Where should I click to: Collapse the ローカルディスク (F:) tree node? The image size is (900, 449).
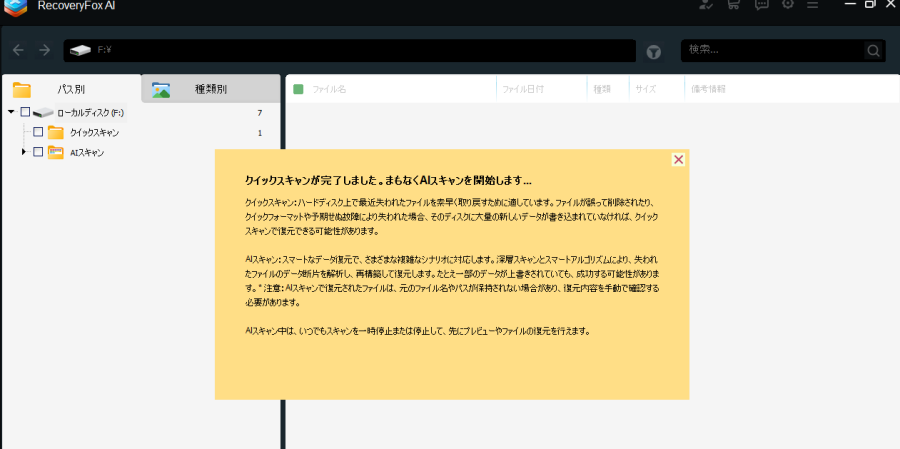[11, 112]
